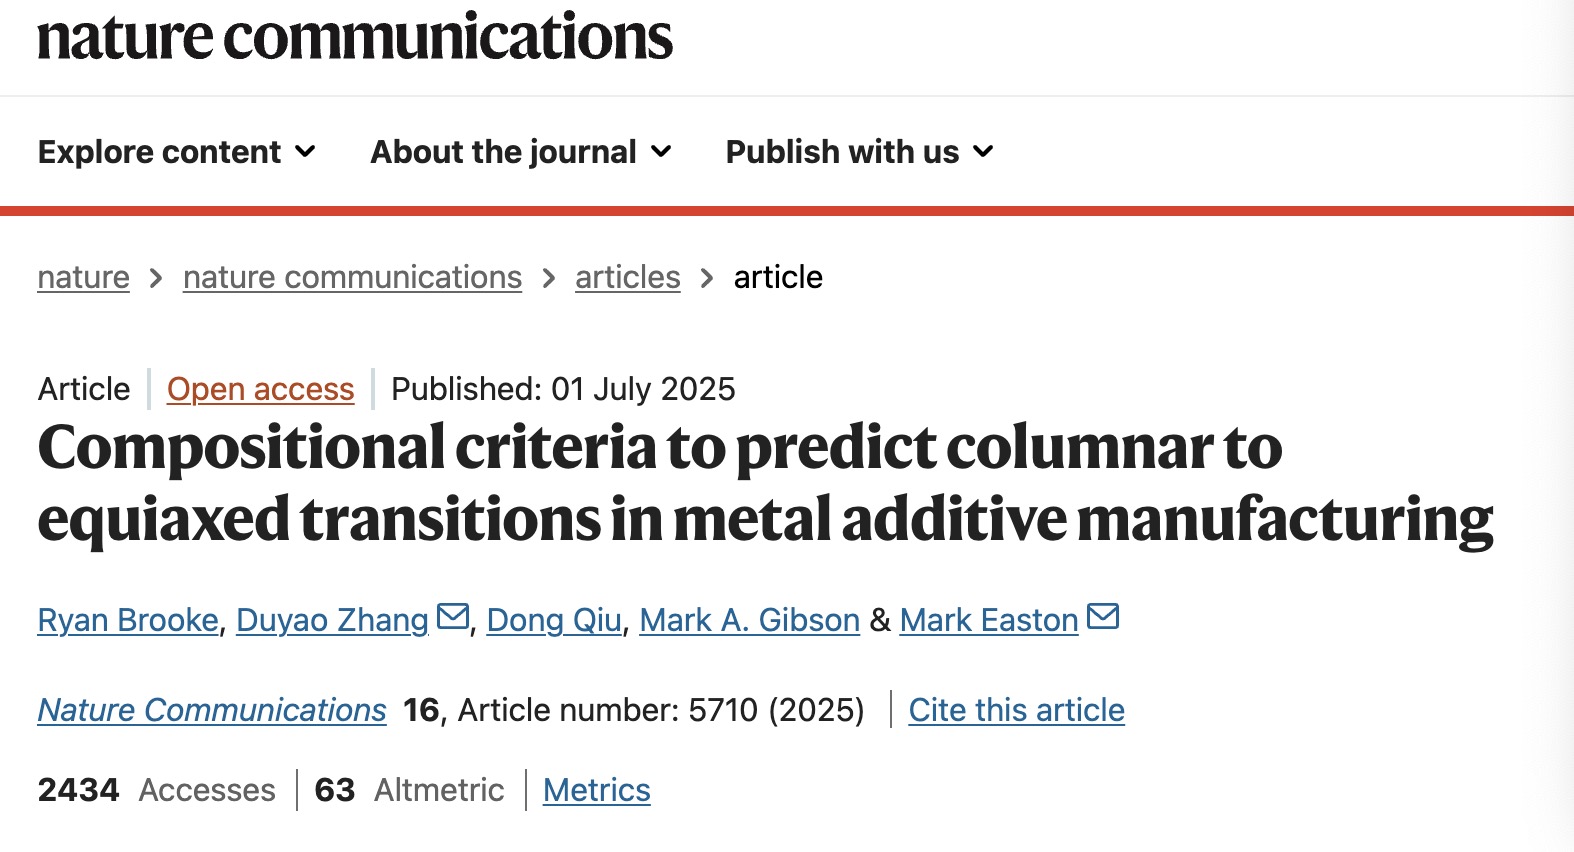Open the Publish with us menu
Image resolution: width=1574 pixels, height=852 pixels.
842,152
